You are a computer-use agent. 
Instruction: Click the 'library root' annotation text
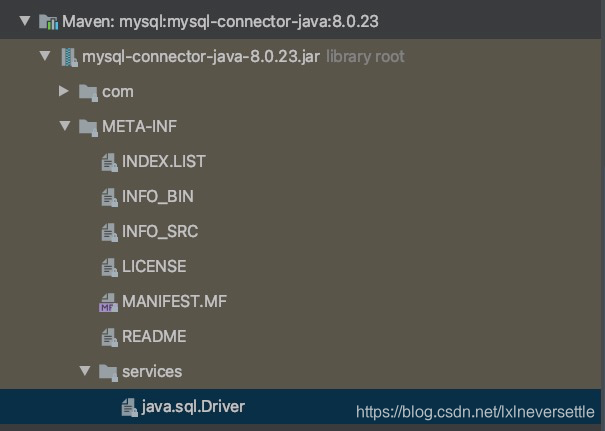[x=365, y=57]
